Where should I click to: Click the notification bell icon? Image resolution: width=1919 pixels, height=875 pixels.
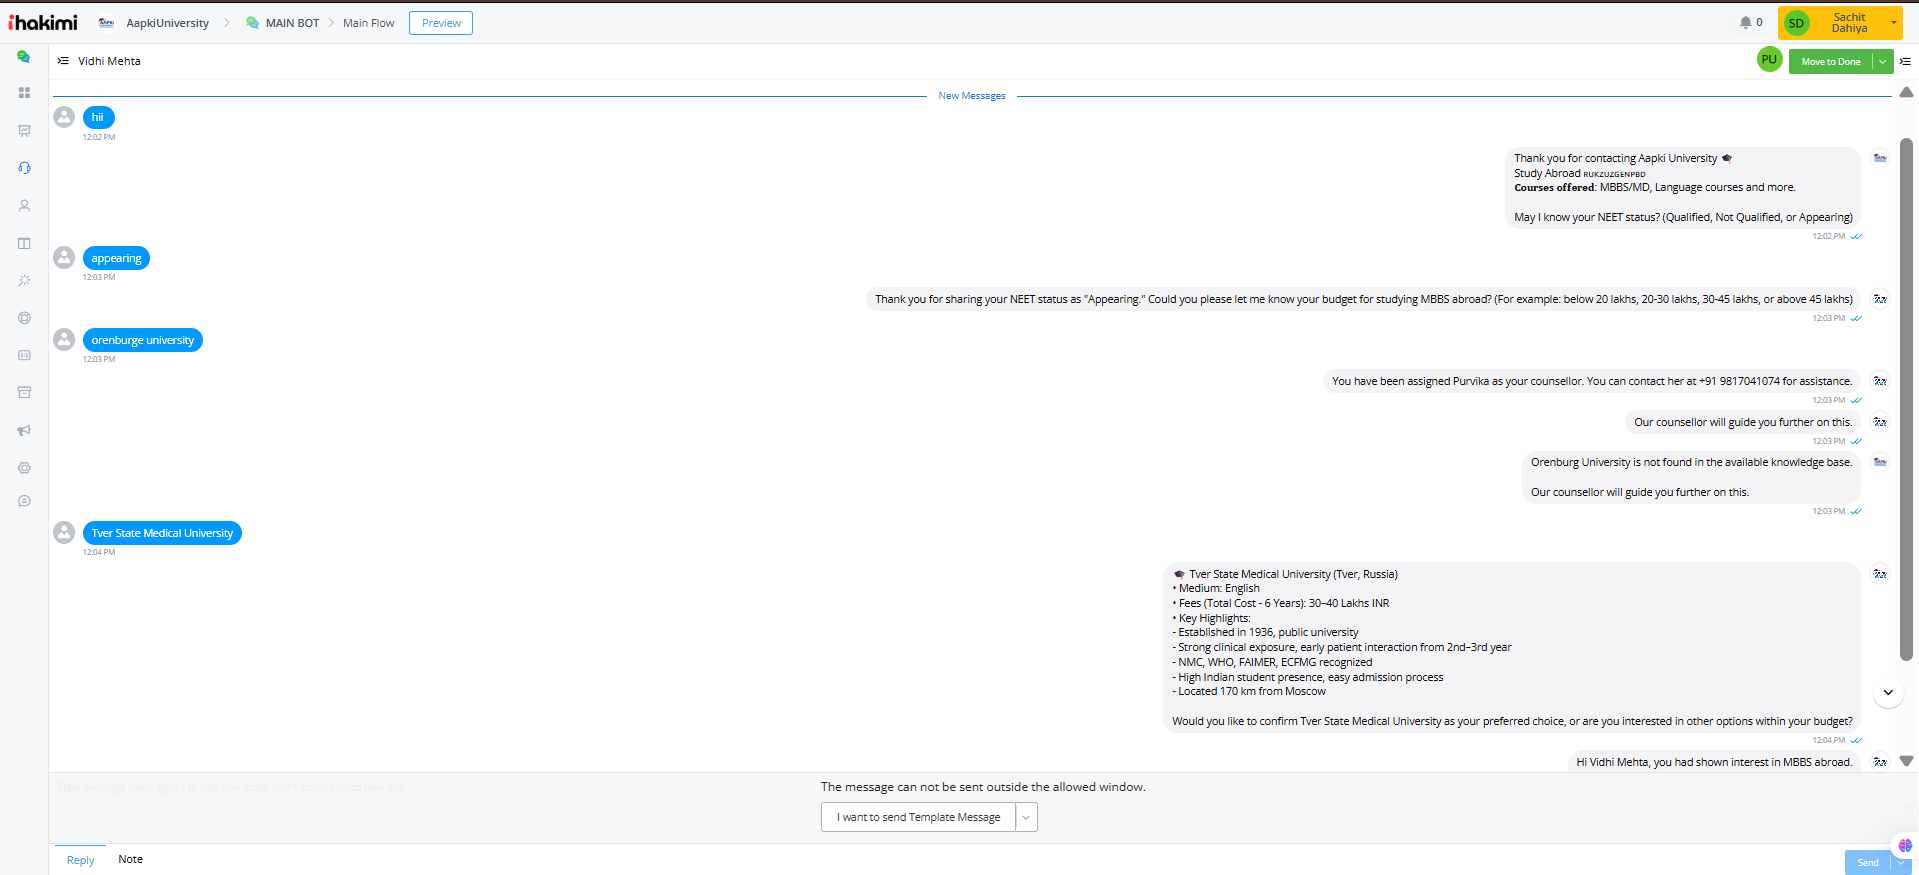click(1745, 22)
